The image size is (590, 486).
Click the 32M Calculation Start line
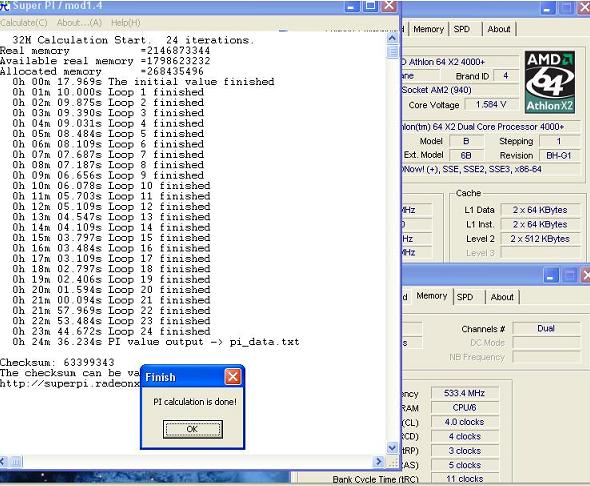coord(133,40)
